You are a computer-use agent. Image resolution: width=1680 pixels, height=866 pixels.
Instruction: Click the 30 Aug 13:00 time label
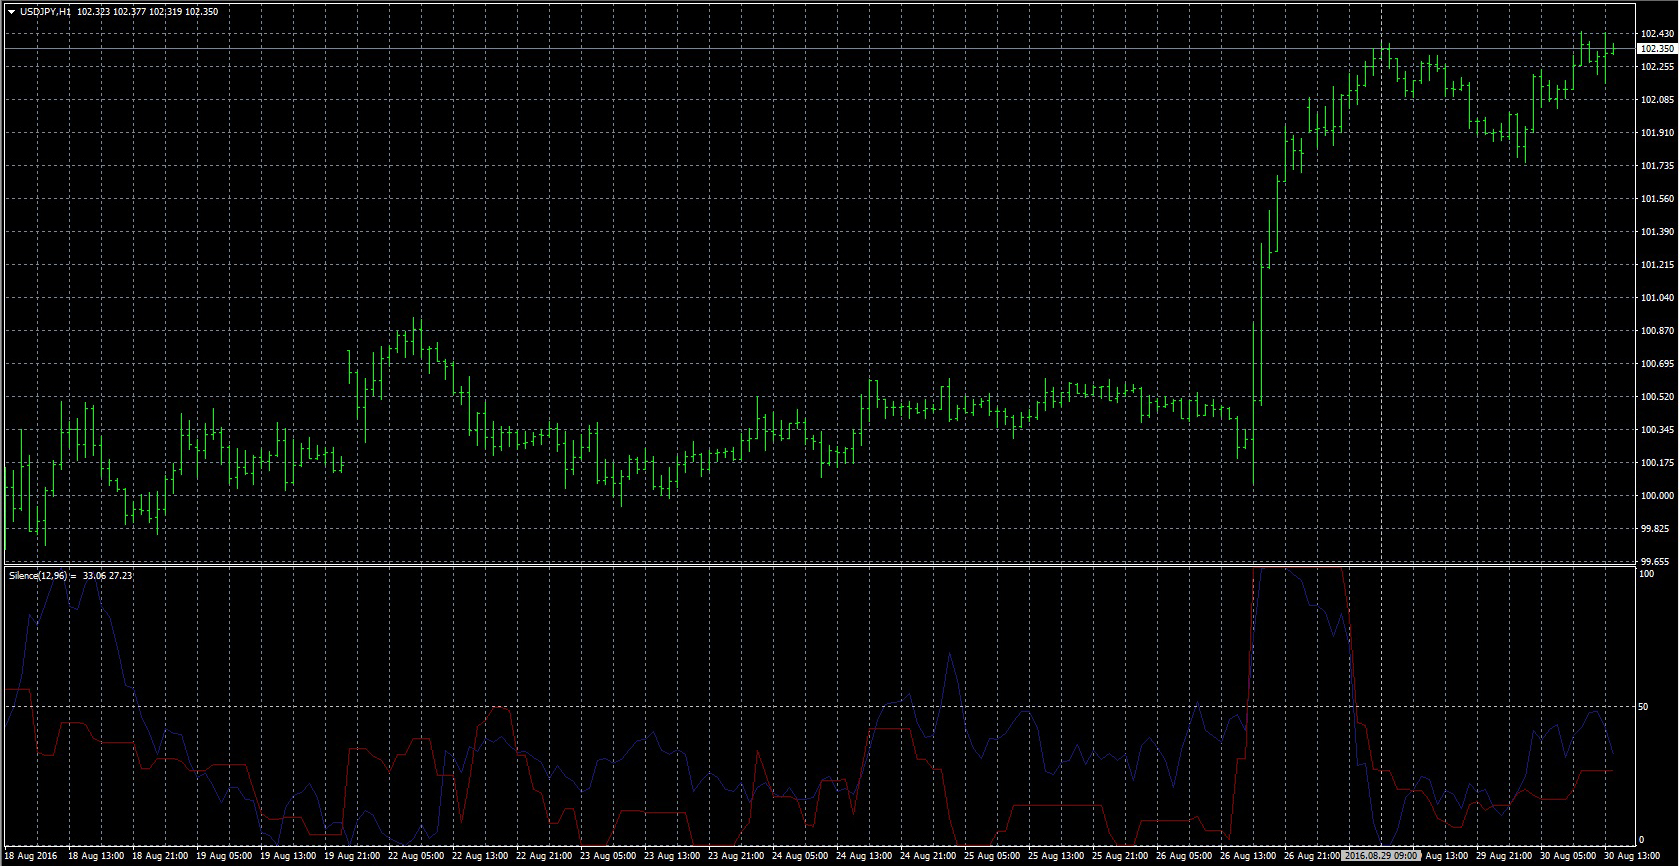(x=1632, y=856)
